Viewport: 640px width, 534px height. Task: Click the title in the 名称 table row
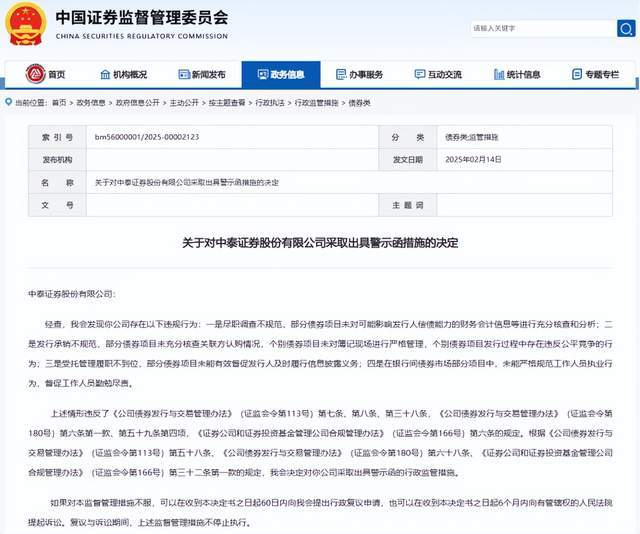pyautogui.click(x=187, y=182)
